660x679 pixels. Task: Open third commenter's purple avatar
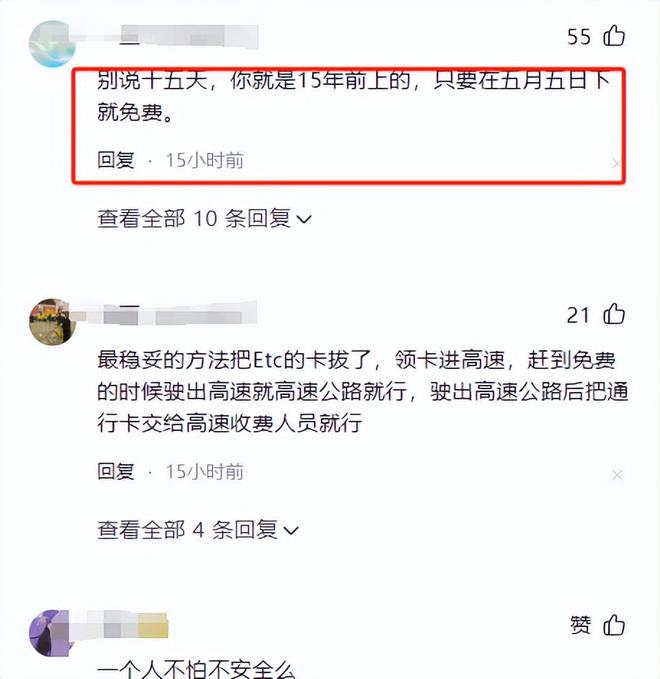(51, 633)
